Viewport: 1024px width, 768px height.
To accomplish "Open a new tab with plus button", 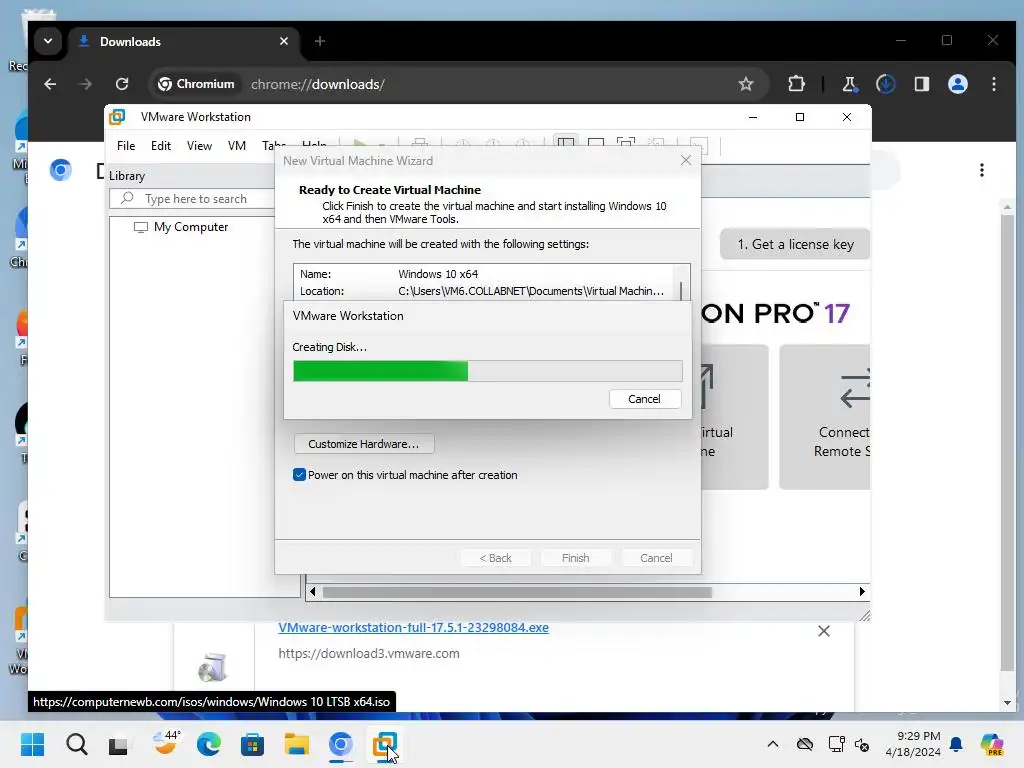I will tap(319, 41).
